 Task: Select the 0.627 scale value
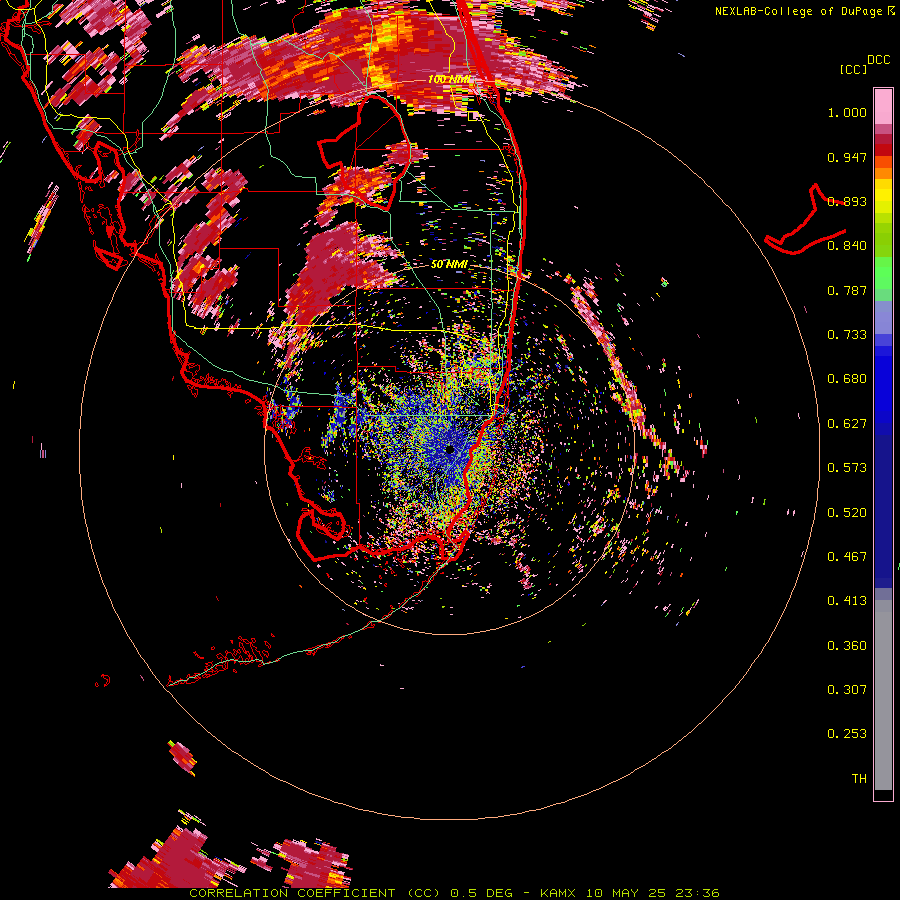[x=847, y=424]
